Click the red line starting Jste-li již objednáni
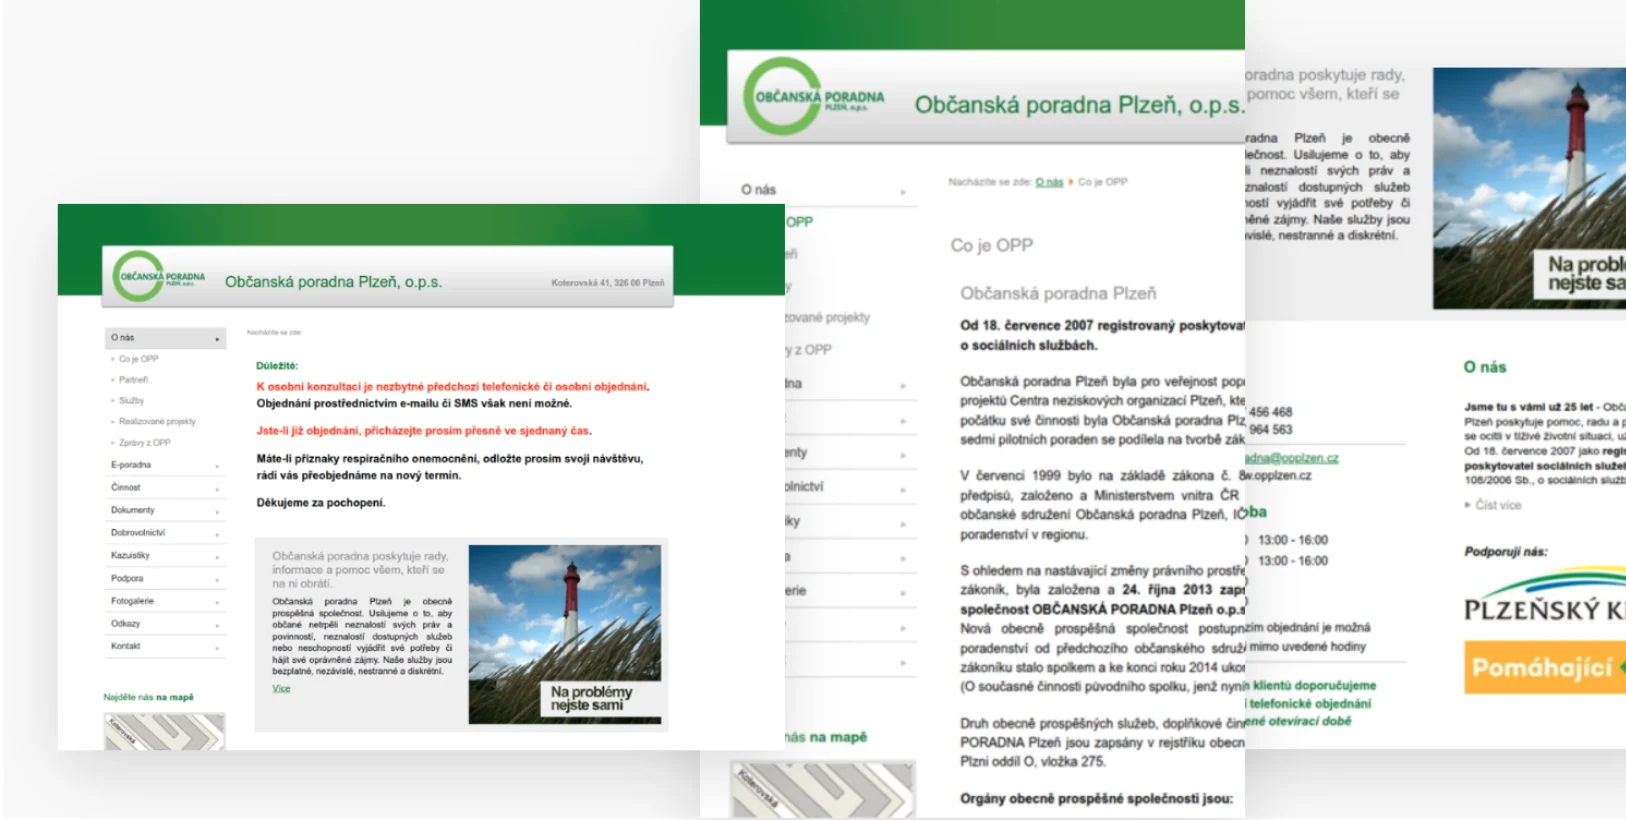This screenshot has height=820, width=1626. (x=424, y=431)
